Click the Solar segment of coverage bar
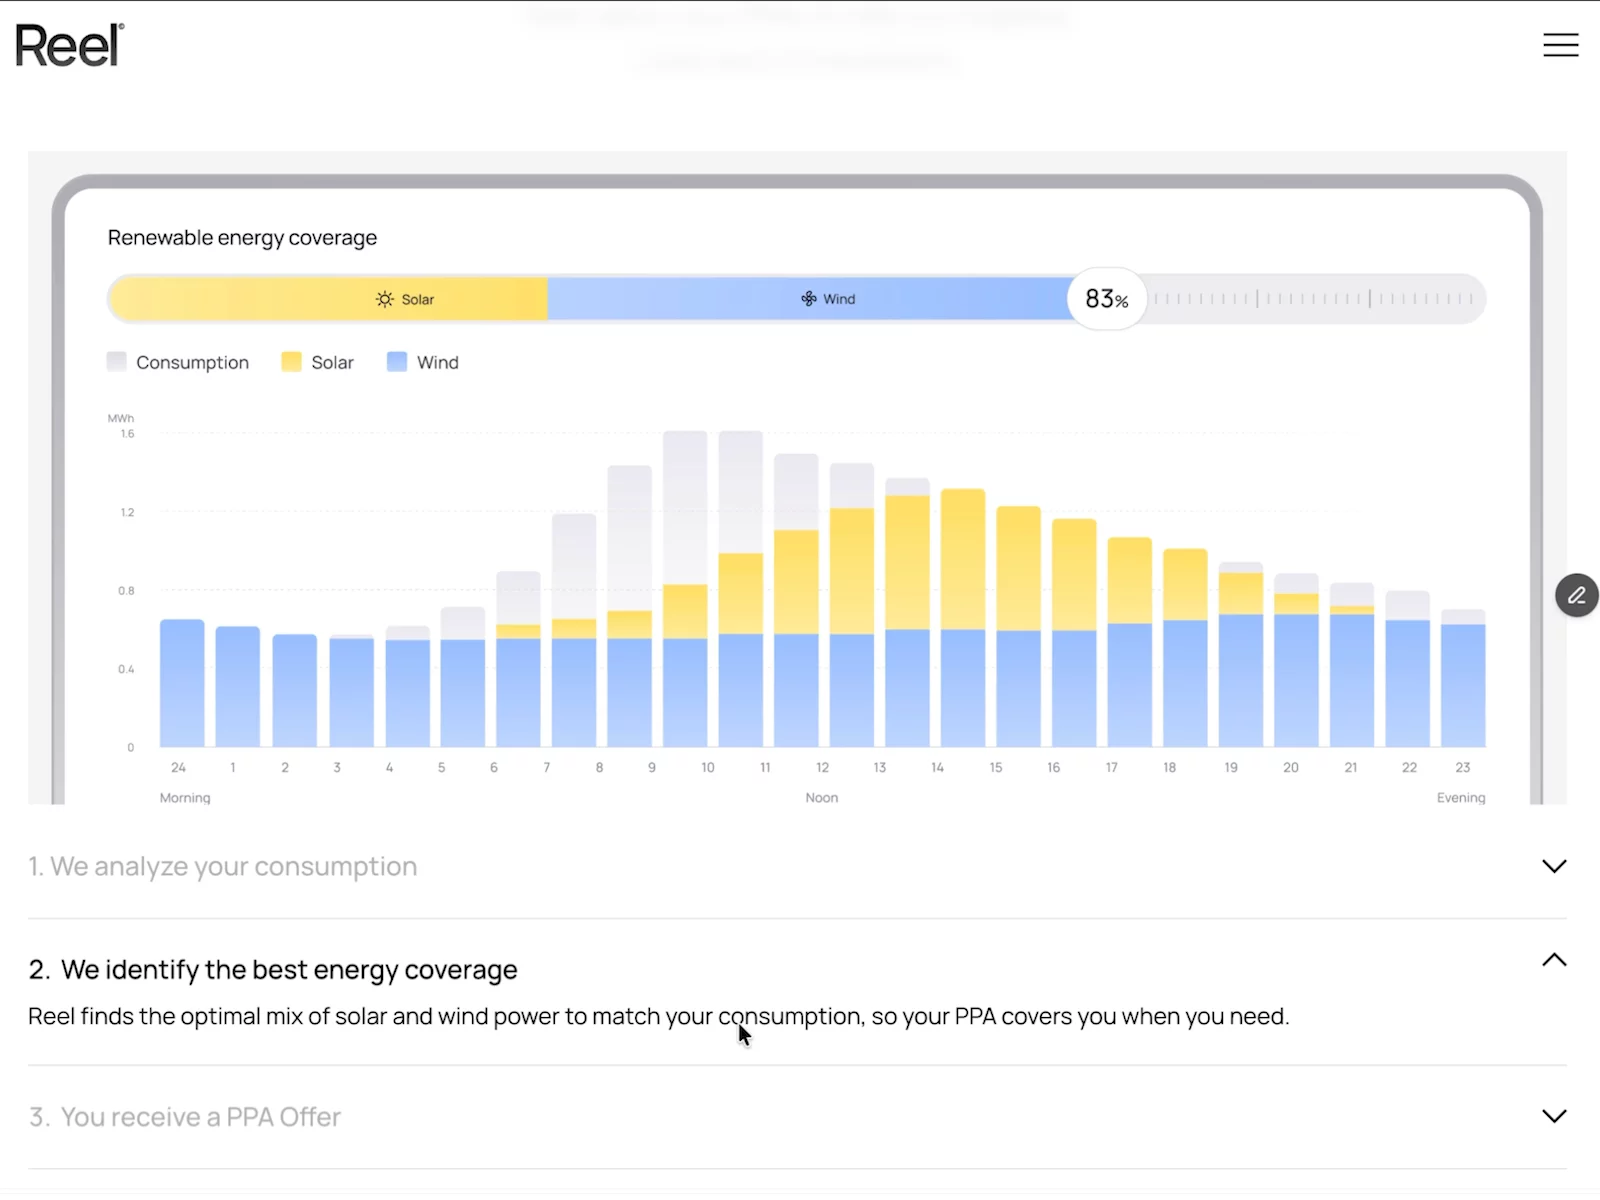 [328, 299]
